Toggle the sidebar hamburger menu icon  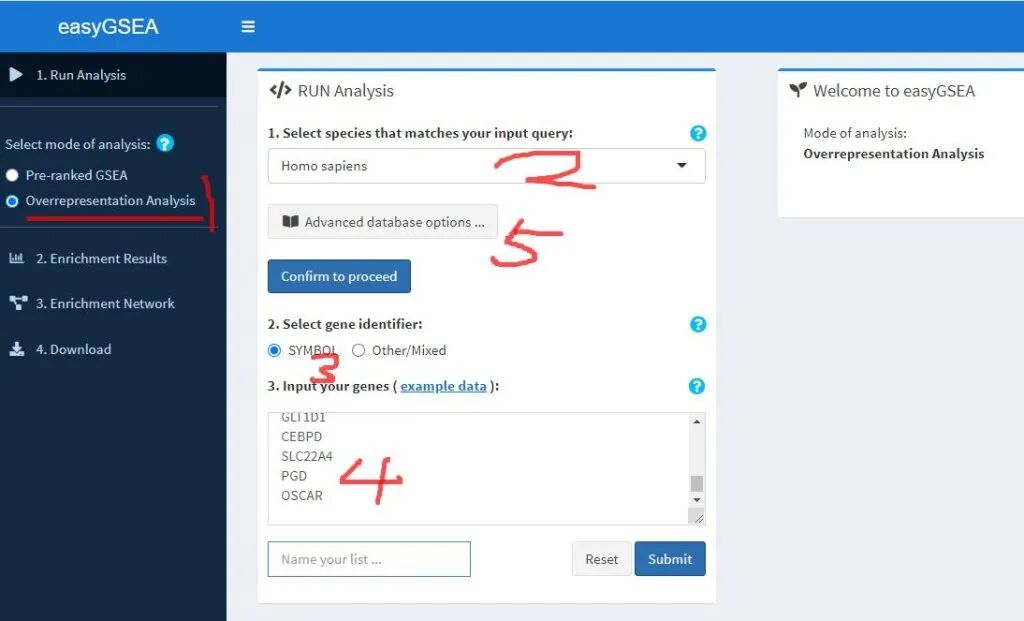[x=248, y=27]
